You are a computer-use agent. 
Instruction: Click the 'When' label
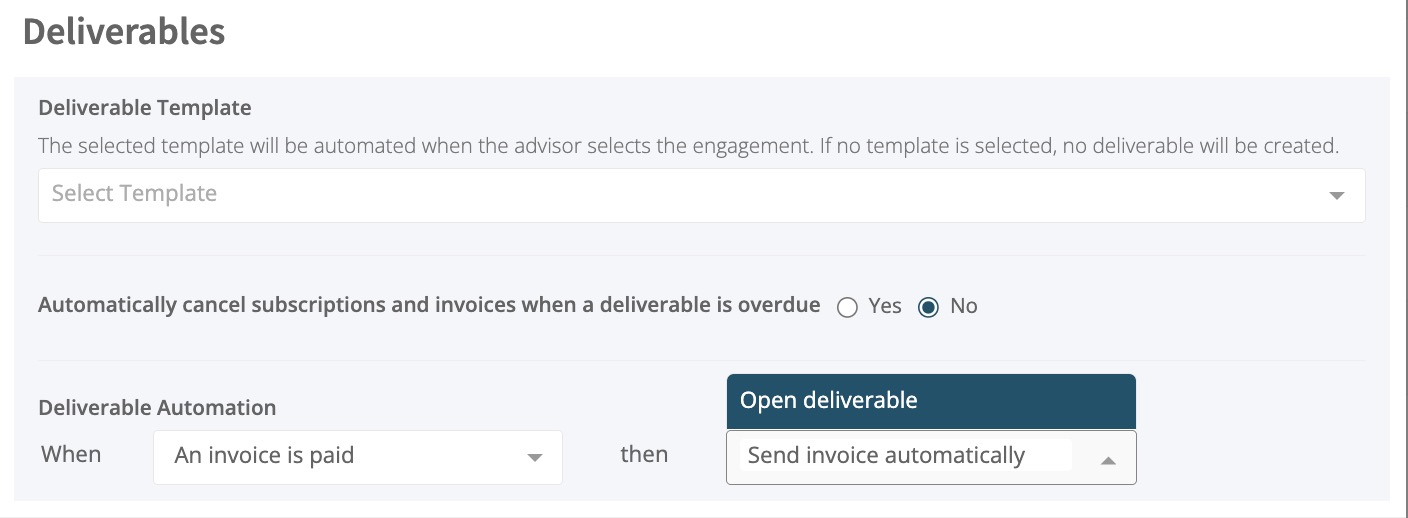[71, 454]
